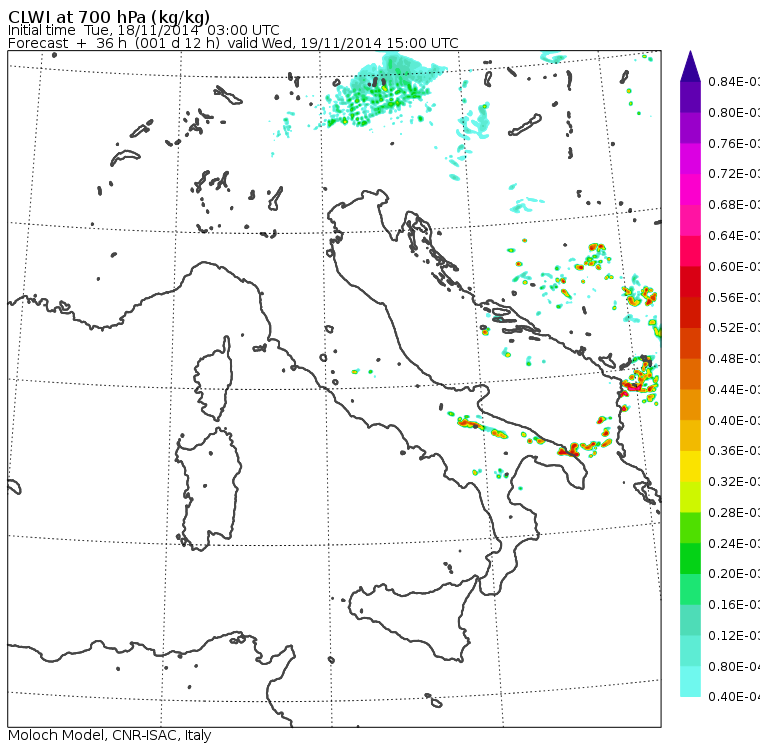Click the 0.80E-04 colorbar label
Screen dimensions: 760x749
point(734,667)
